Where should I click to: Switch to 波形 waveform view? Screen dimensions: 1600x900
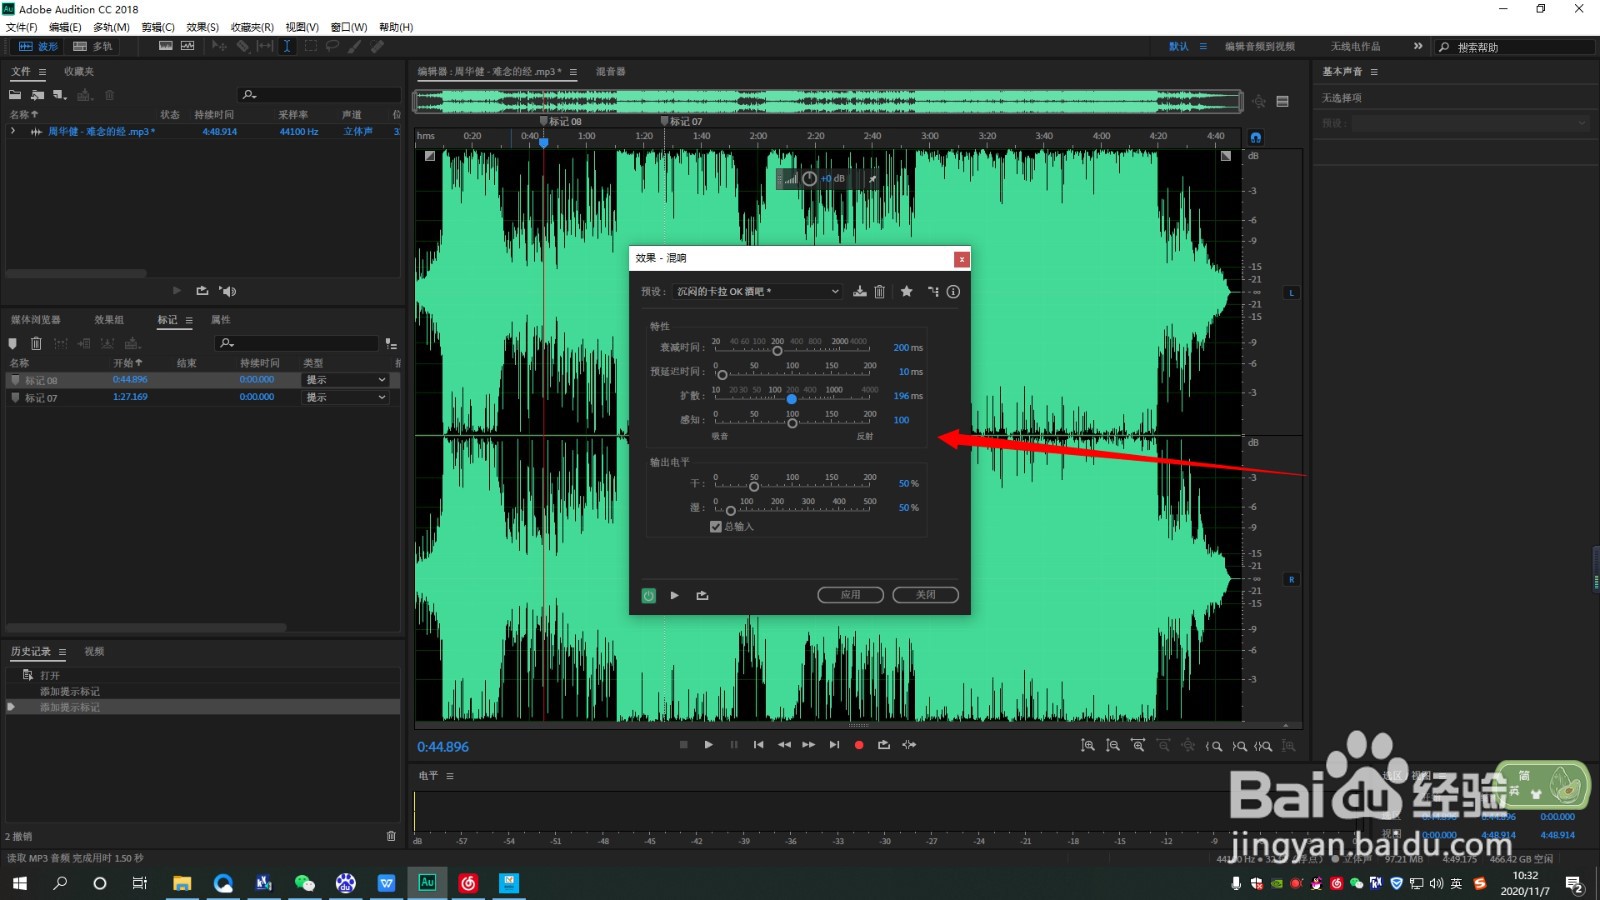pos(39,46)
